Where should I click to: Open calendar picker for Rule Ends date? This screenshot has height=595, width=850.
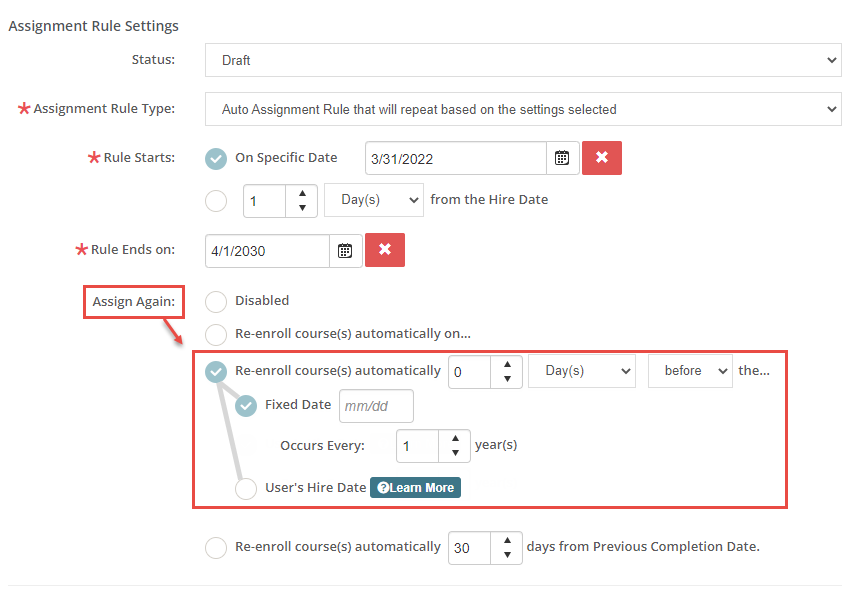coord(345,250)
